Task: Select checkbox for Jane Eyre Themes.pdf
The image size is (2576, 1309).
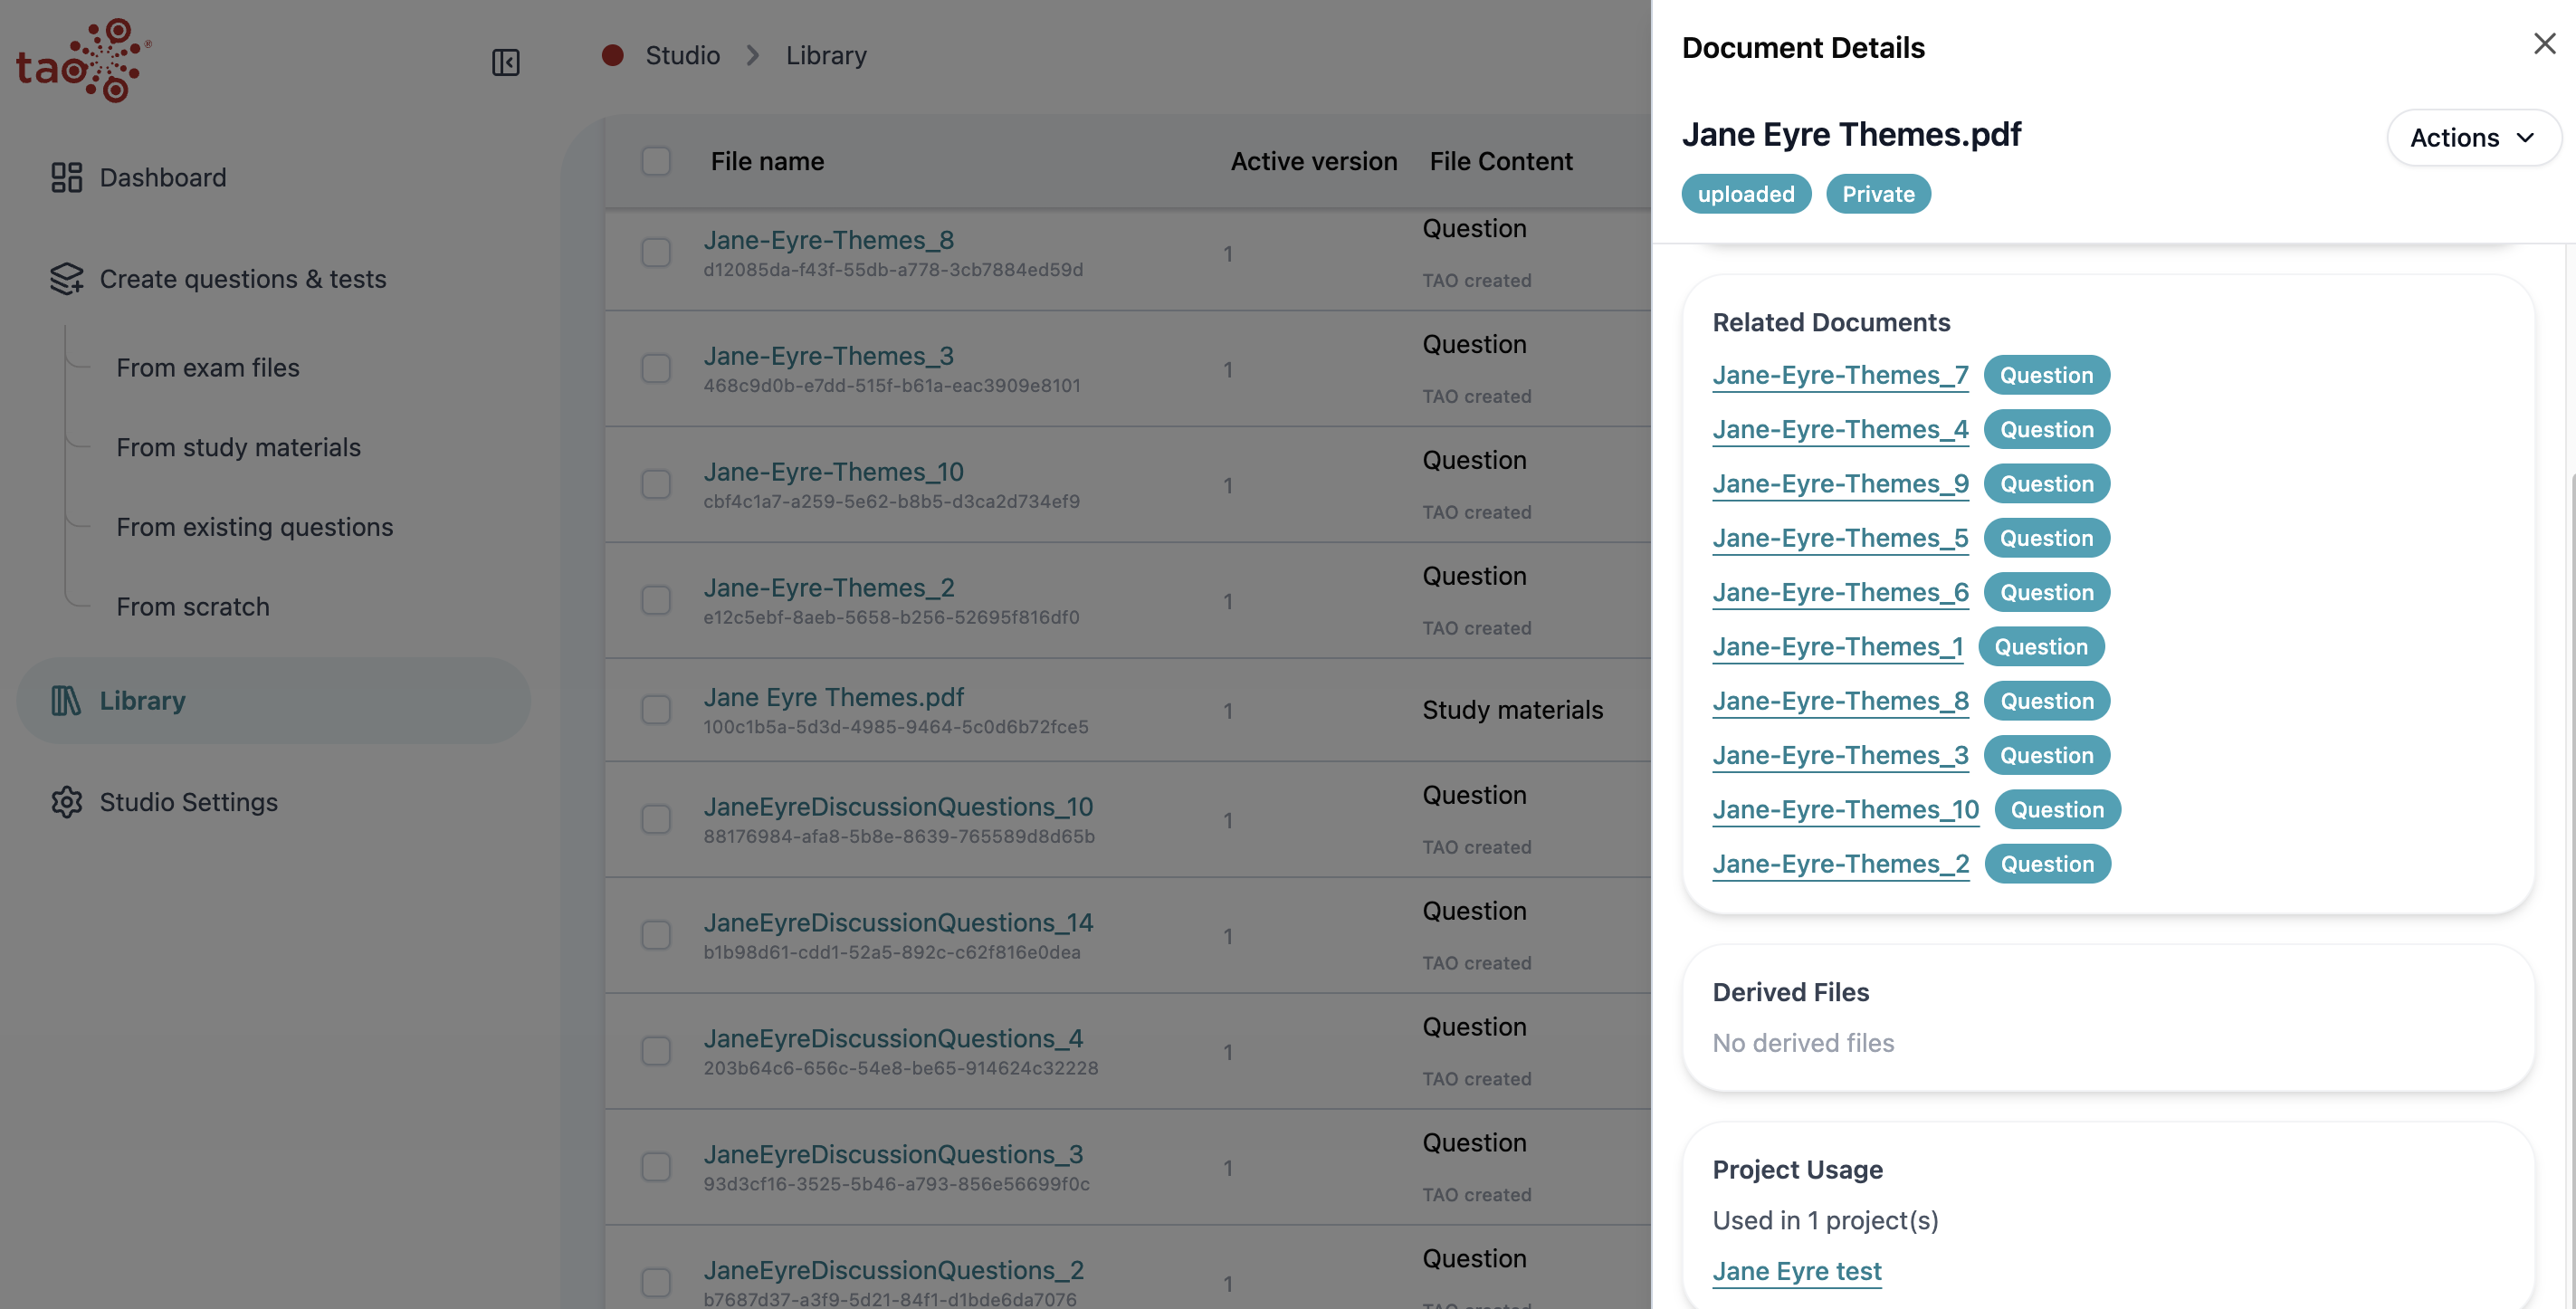Action: pyautogui.click(x=656, y=710)
